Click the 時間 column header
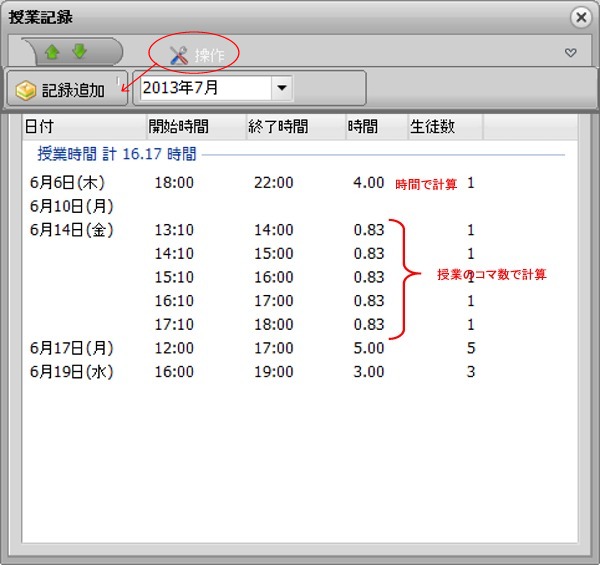 pos(377,127)
